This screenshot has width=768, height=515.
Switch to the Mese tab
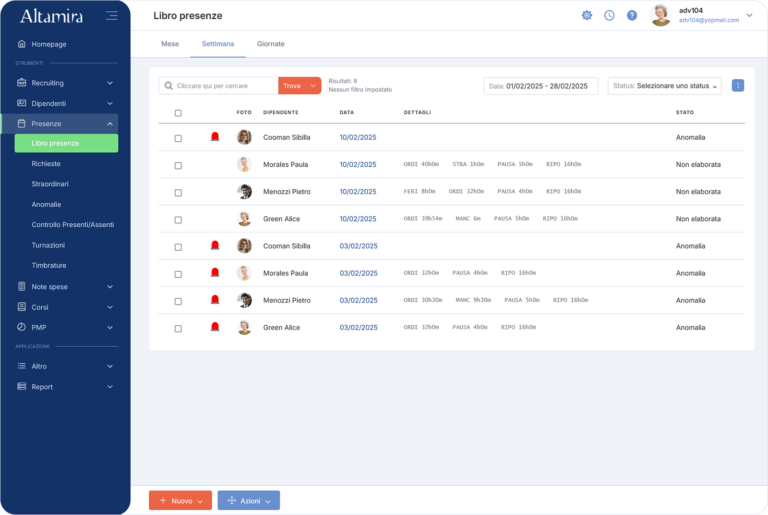click(170, 44)
